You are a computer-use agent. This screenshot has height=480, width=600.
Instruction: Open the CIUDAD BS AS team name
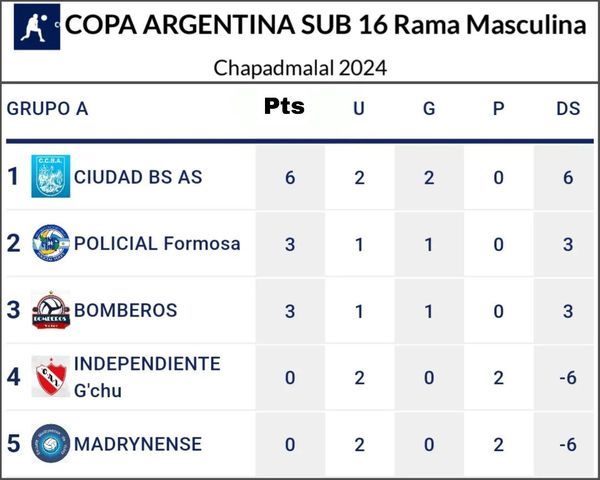(138, 177)
